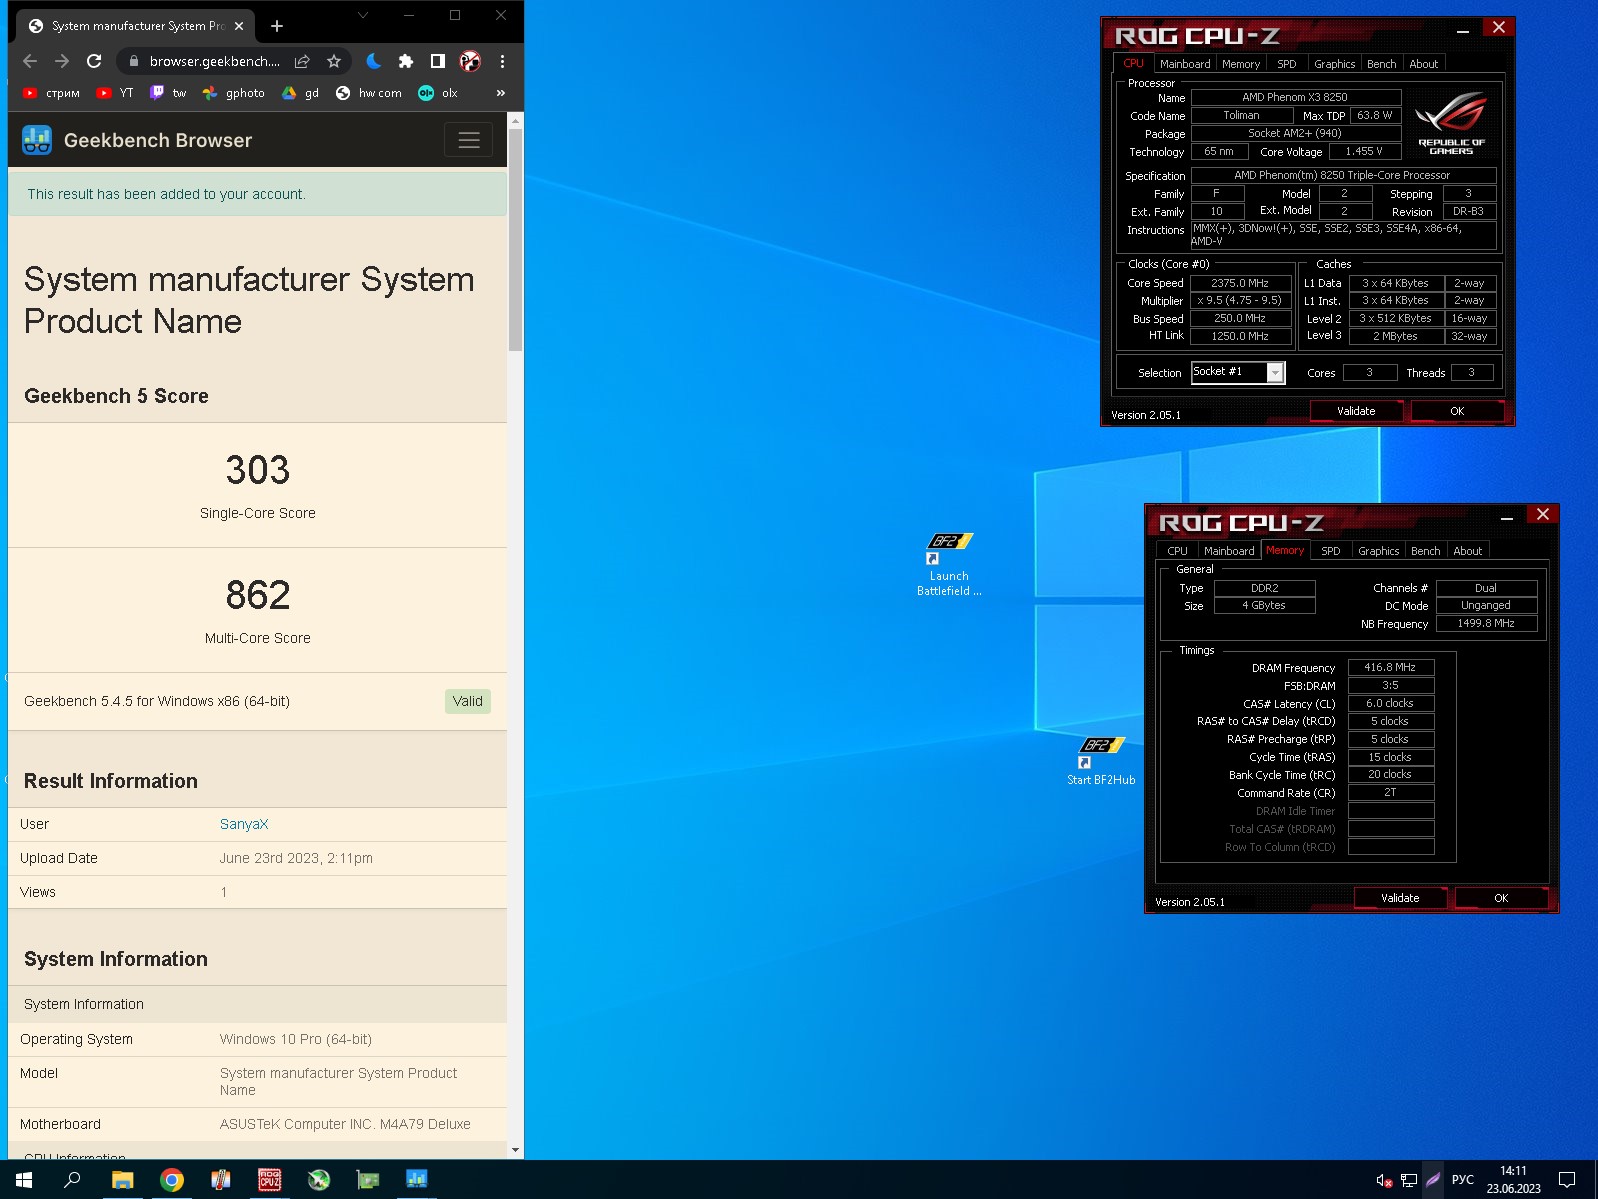Open the dark mode moon extension
Viewport: 1598px width, 1199px height.
(x=374, y=61)
